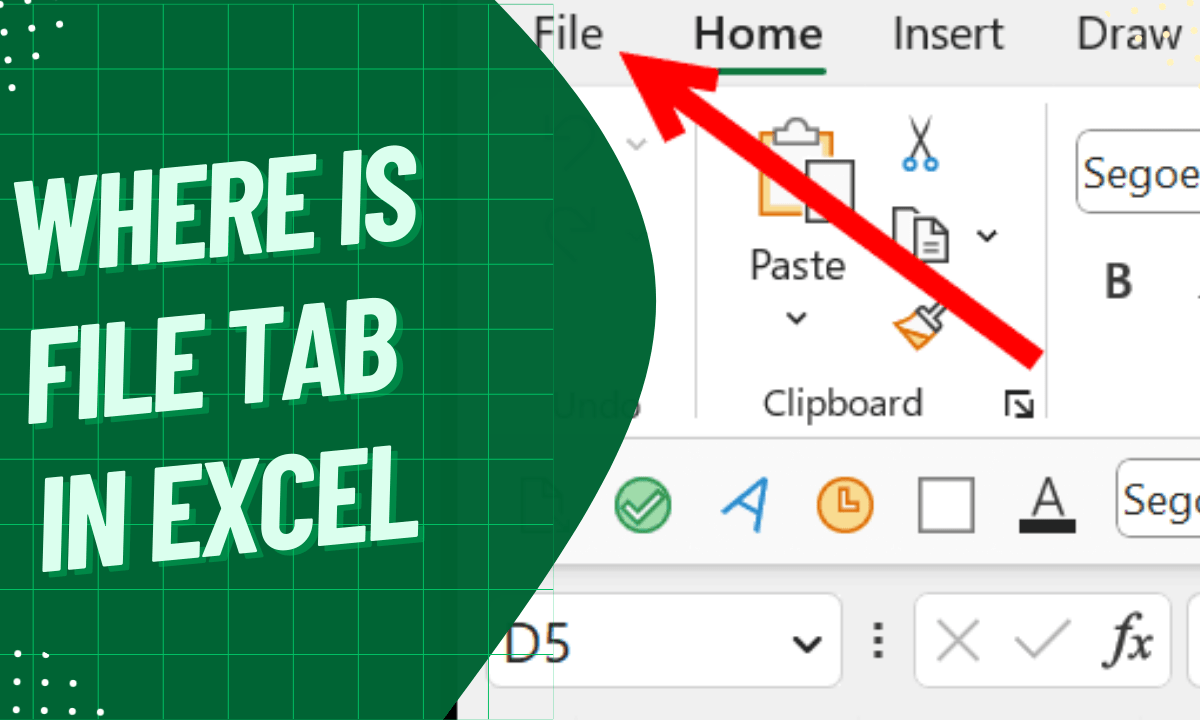The width and height of the screenshot is (1200, 720).
Task: Toggle Bold formatting
Action: click(x=1118, y=282)
